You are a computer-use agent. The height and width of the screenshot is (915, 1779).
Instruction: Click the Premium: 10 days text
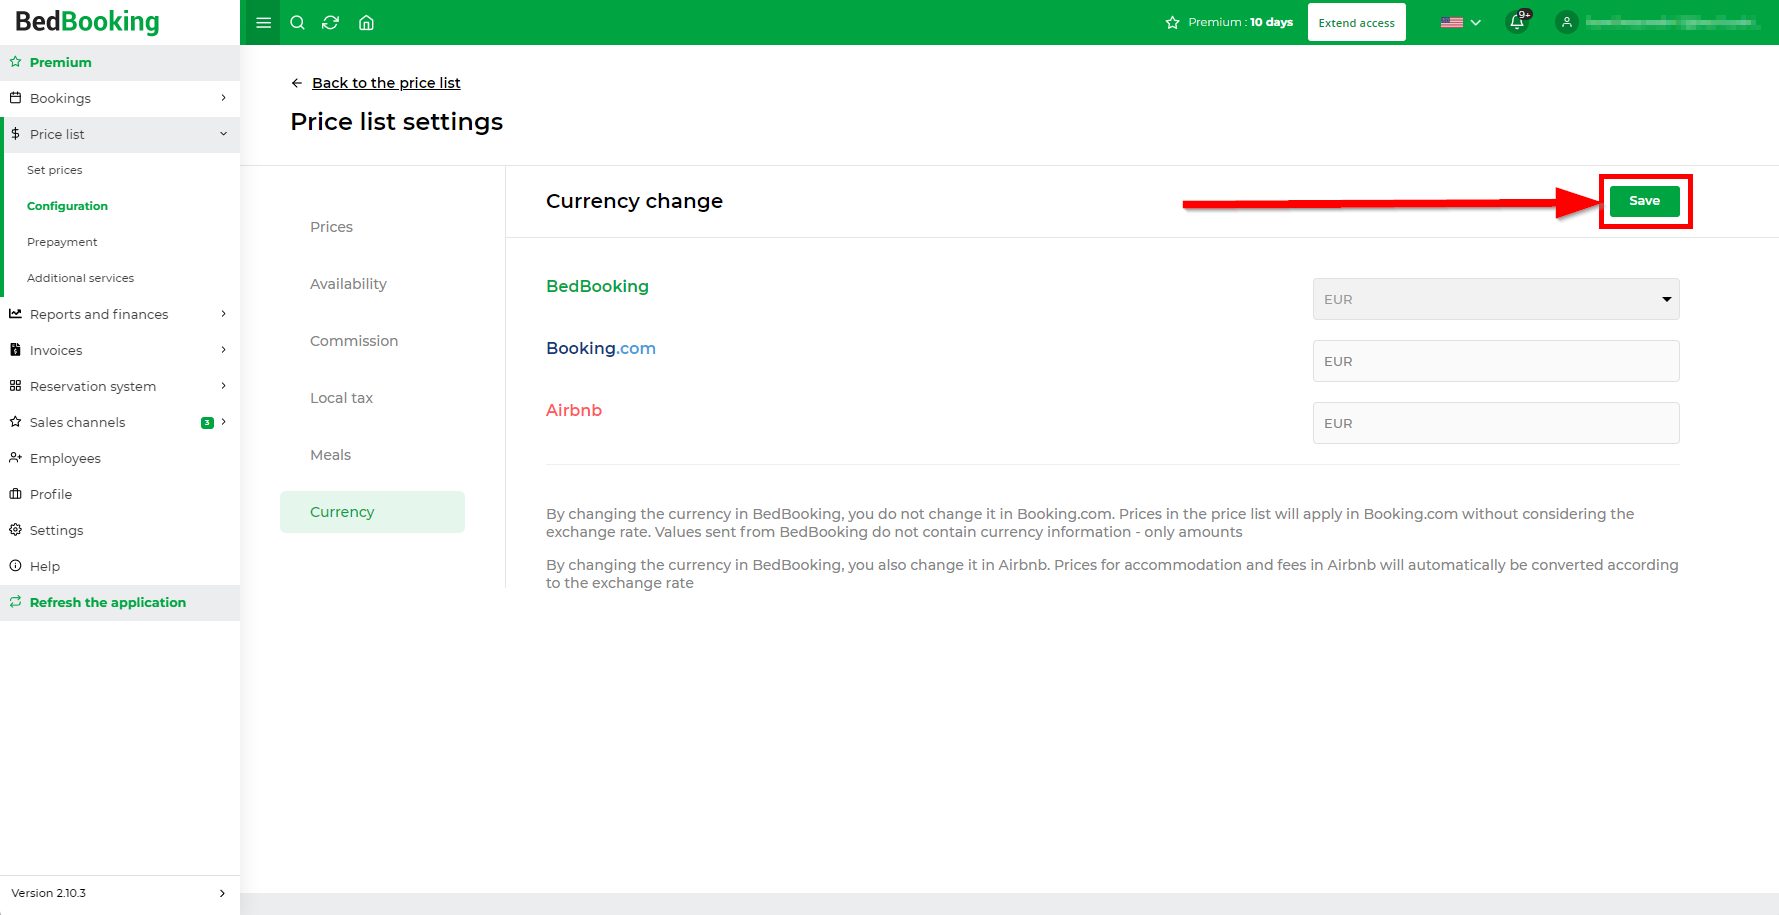(1240, 22)
